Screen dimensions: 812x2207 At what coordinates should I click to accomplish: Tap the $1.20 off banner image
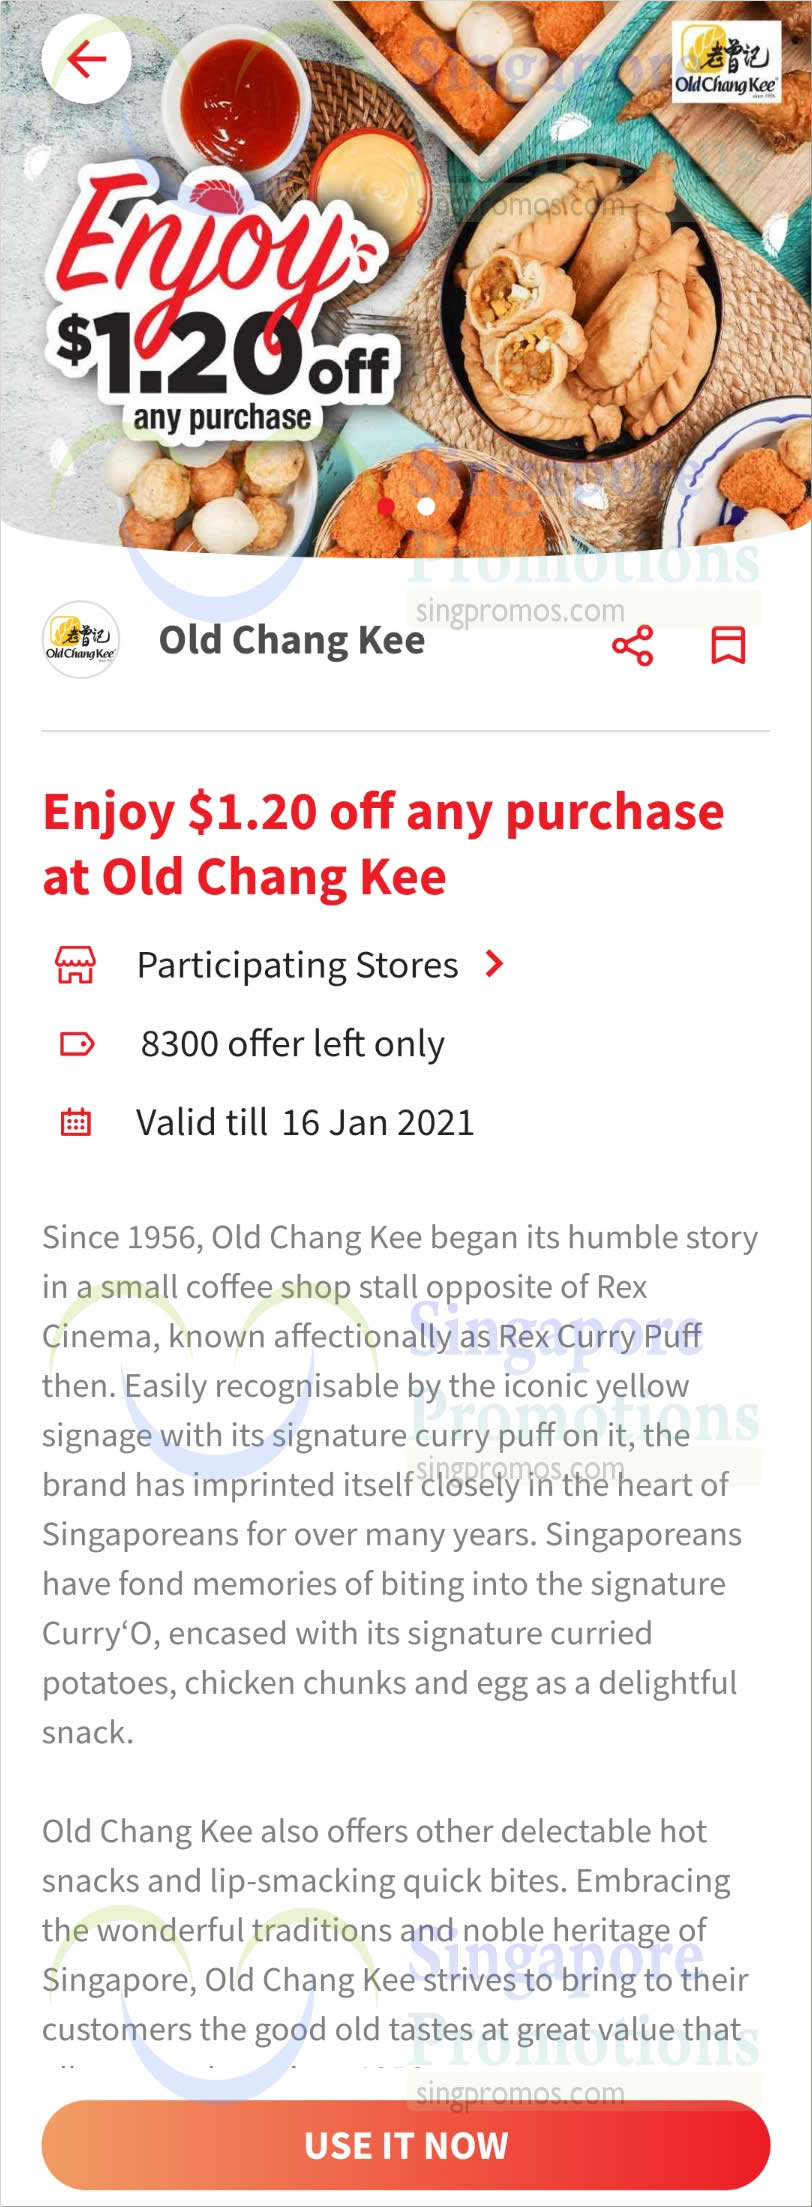(406, 278)
